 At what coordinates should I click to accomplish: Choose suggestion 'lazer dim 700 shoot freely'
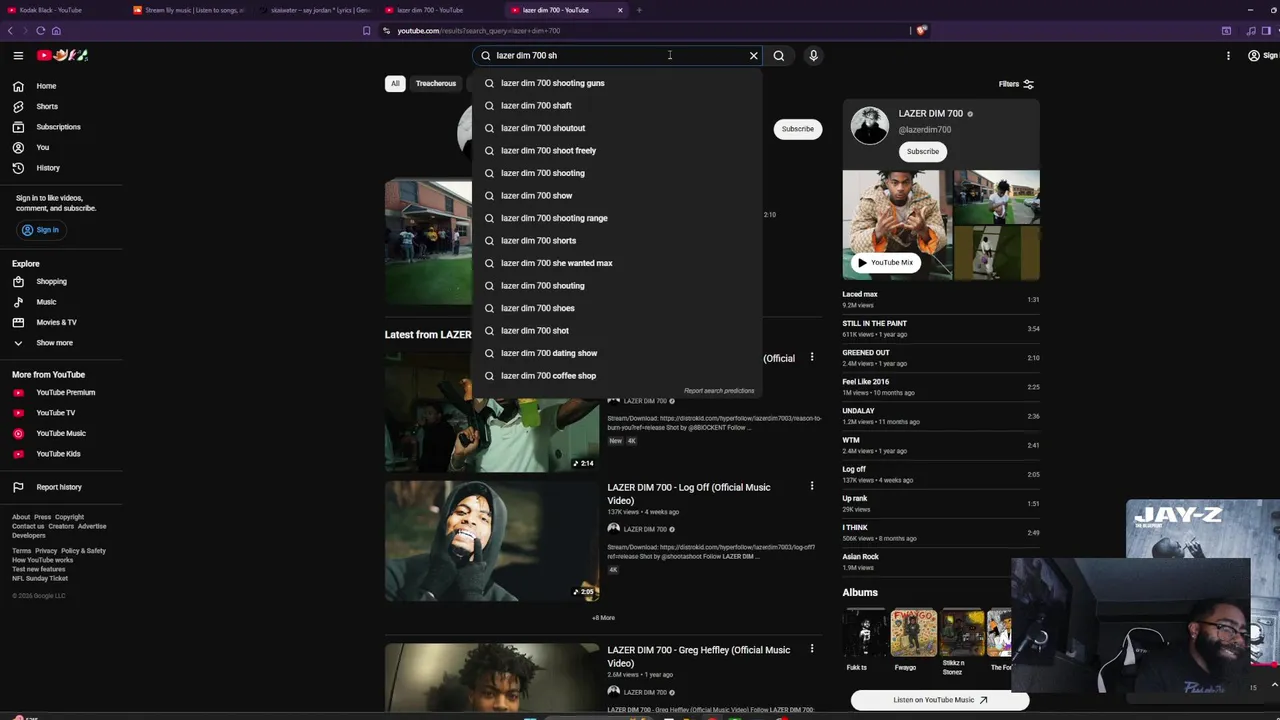pyautogui.click(x=617, y=151)
